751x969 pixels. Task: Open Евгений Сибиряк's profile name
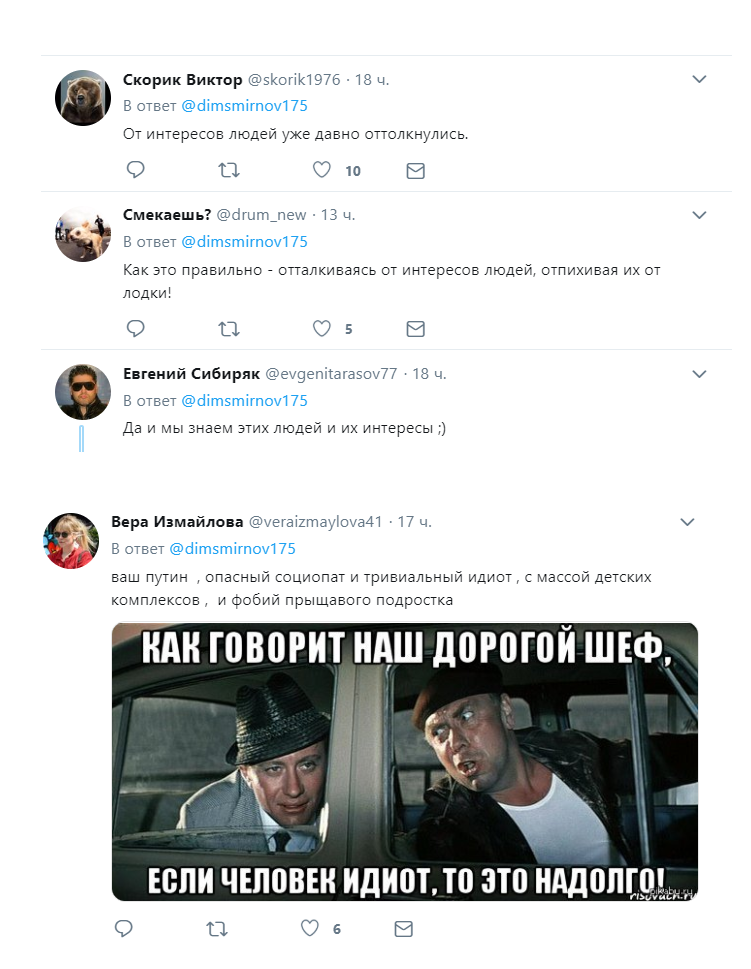tap(191, 374)
